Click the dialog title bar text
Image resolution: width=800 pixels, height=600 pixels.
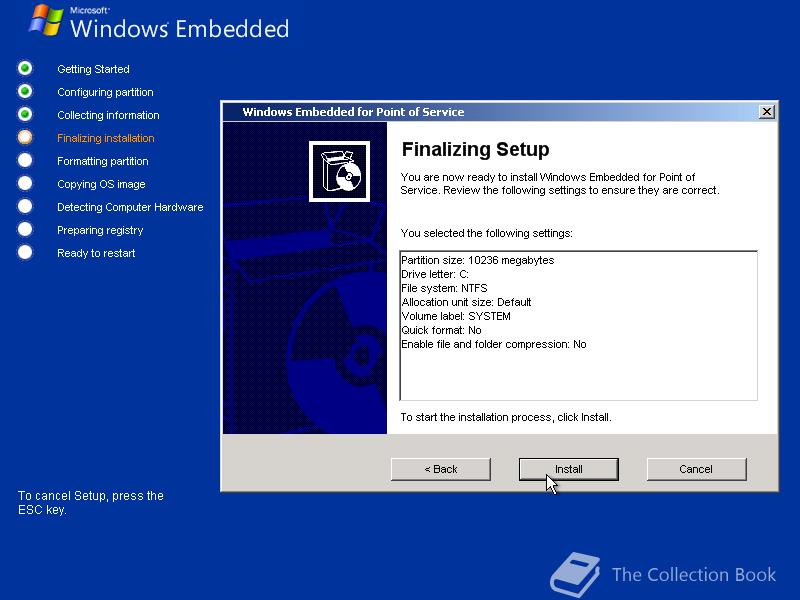353,112
